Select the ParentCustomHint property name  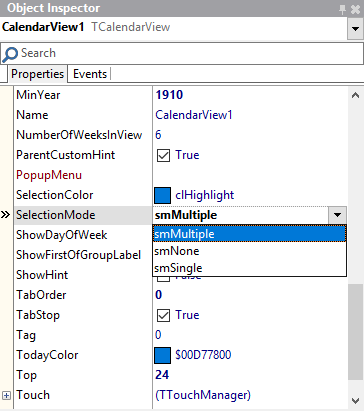click(x=65, y=155)
